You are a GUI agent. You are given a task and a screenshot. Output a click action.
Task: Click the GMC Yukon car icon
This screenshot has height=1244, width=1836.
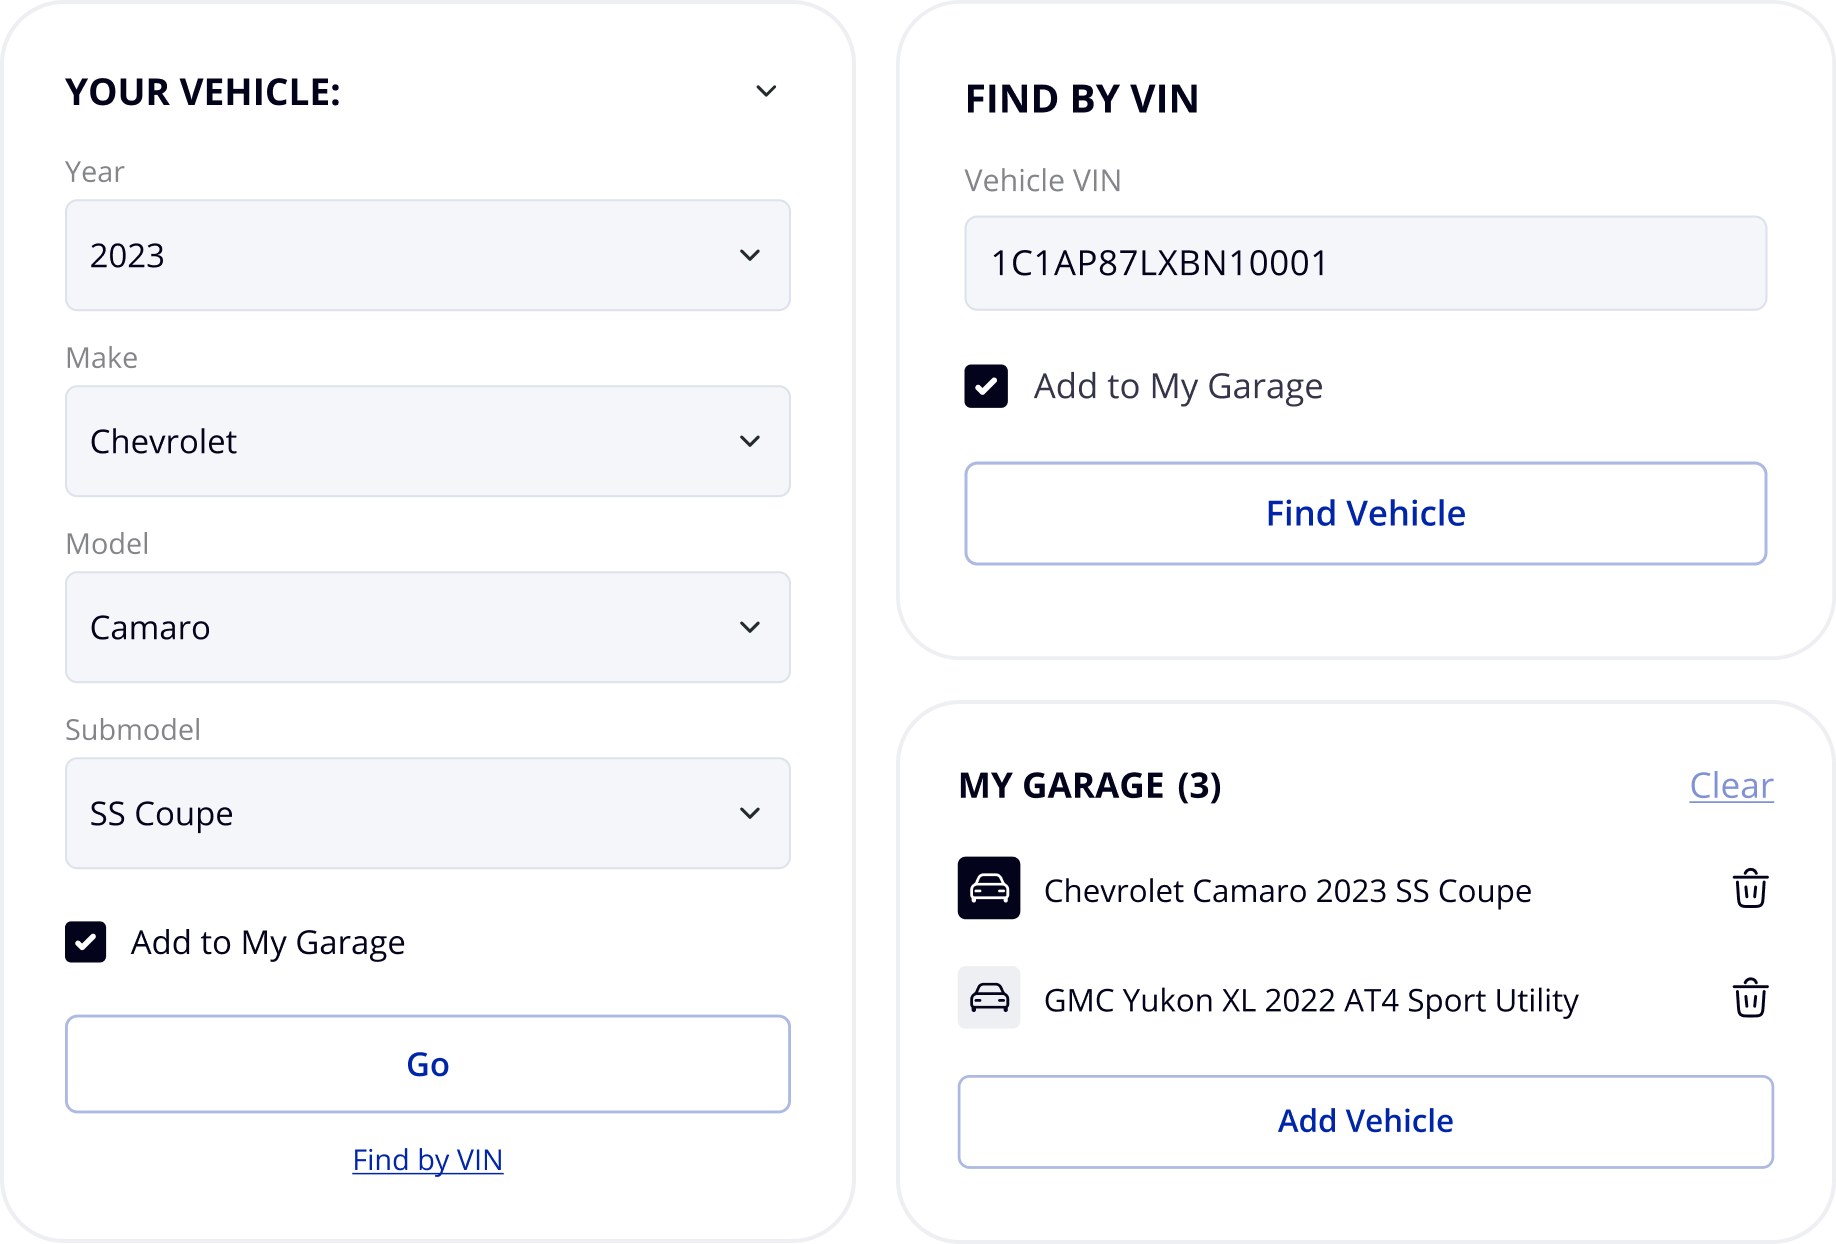click(x=989, y=998)
